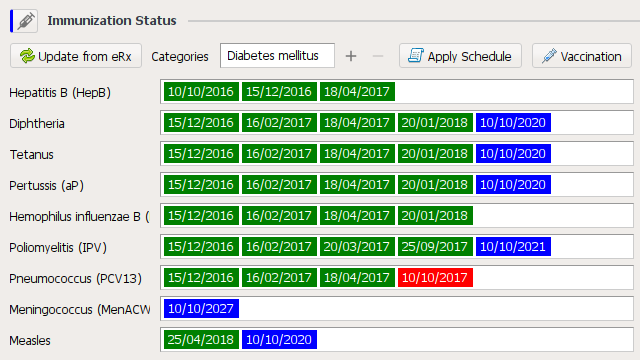The height and width of the screenshot is (360, 640).
Task: Select Hemophilus influenzae B dose 20/01/2018
Action: pos(435,216)
